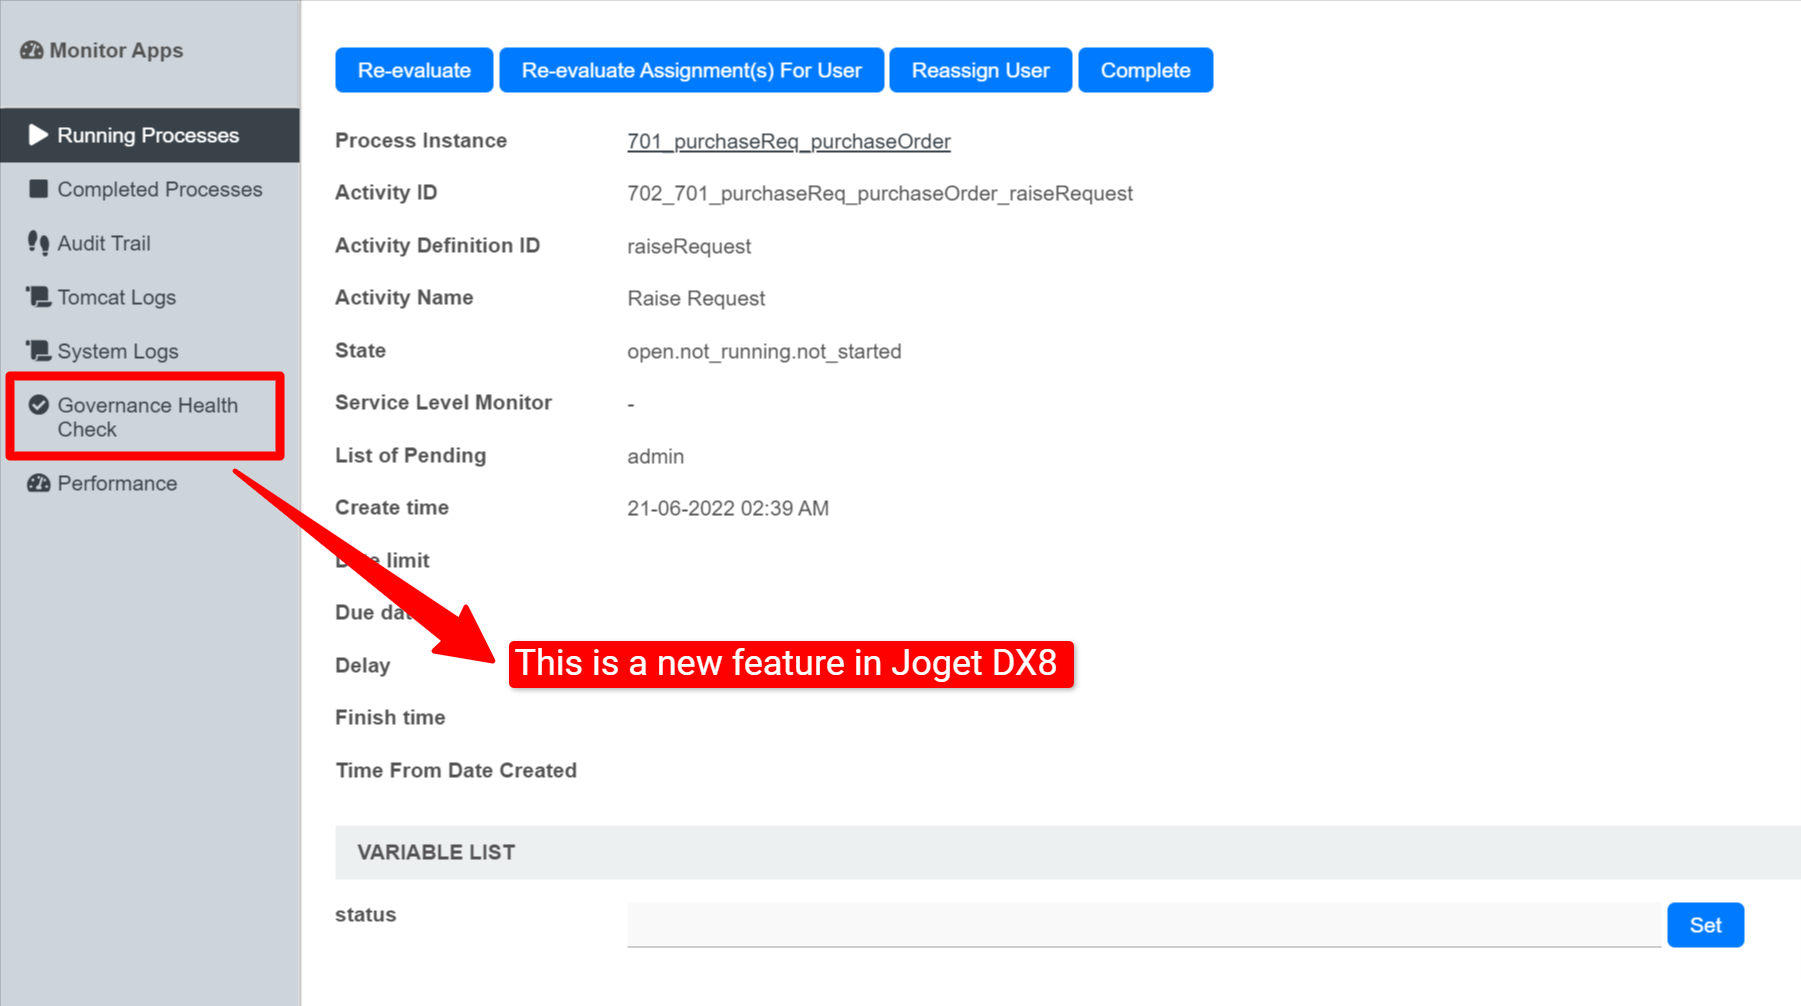This screenshot has width=1801, height=1006.
Task: View Tomcat Logs
Action: pos(150,297)
